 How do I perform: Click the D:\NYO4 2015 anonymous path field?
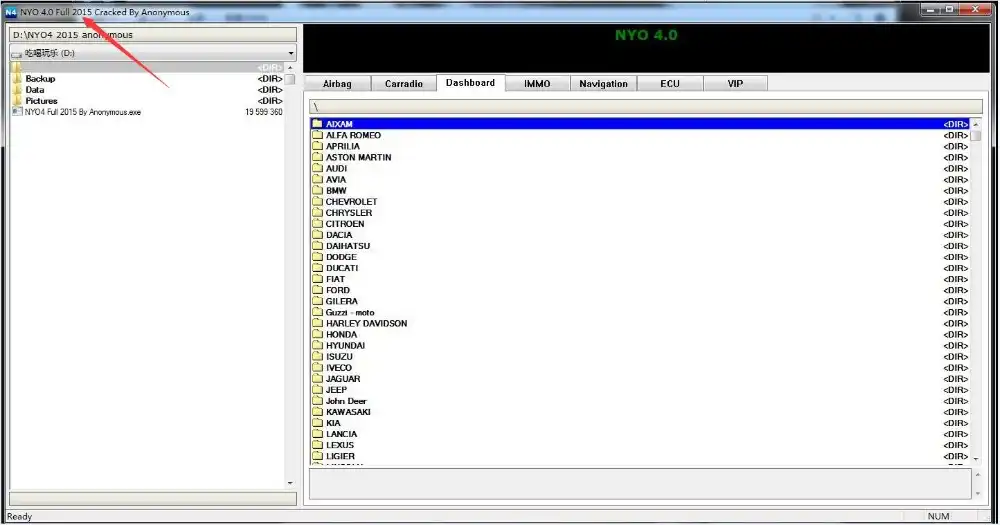(x=153, y=34)
